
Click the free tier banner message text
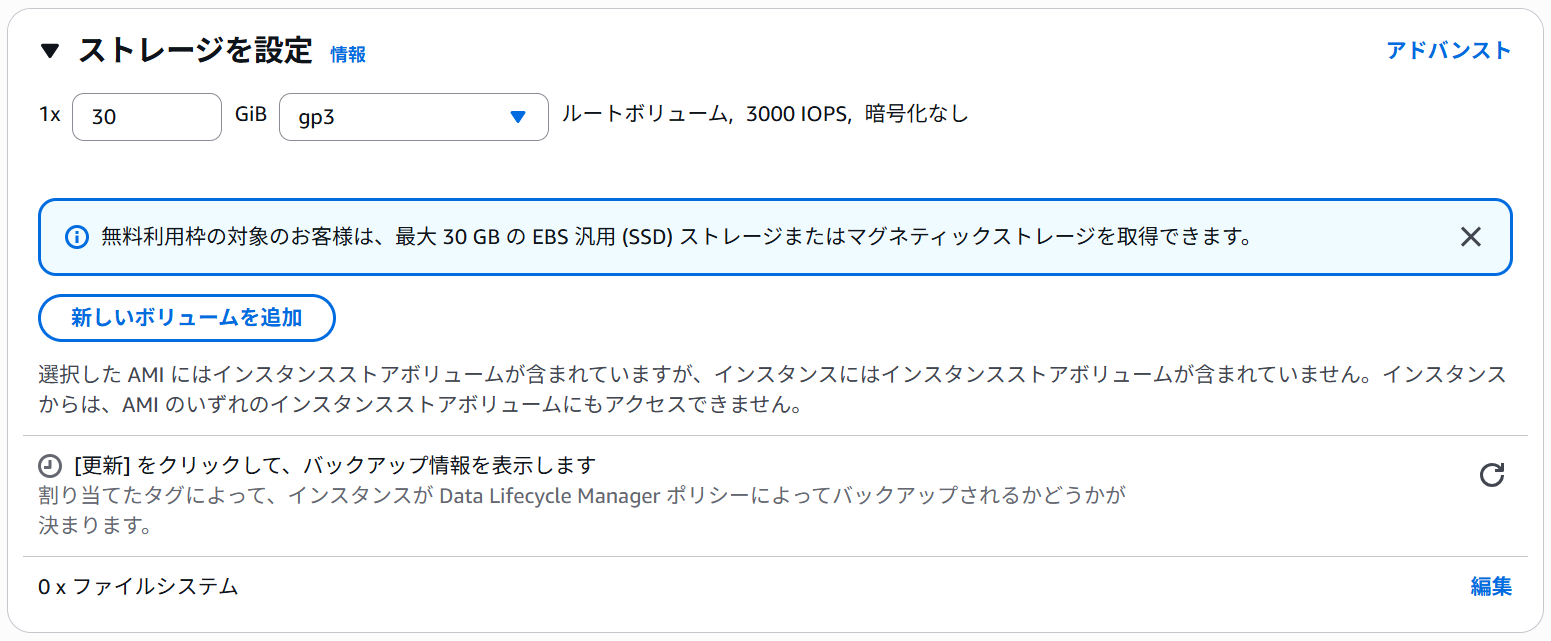[676, 237]
